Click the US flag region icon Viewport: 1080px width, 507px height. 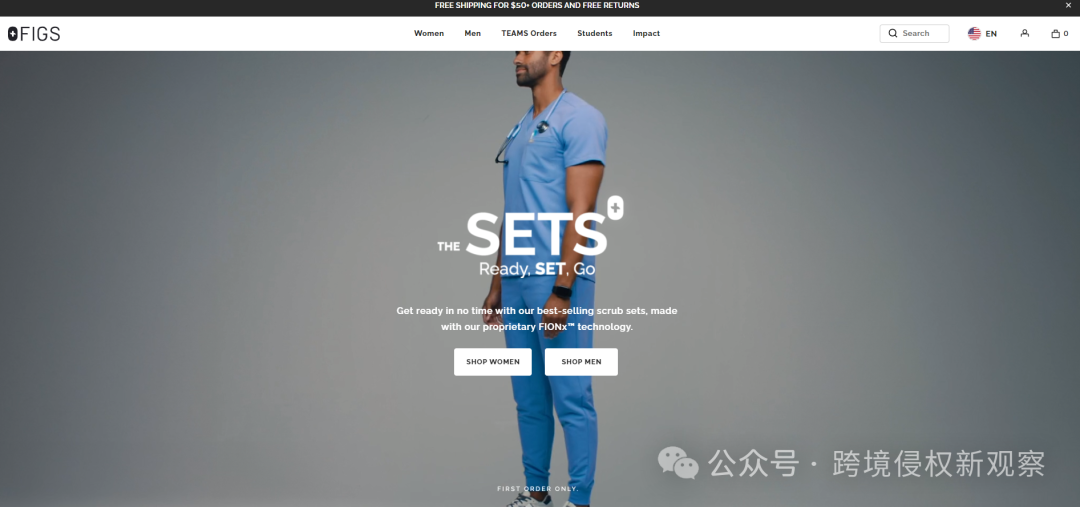[974, 33]
